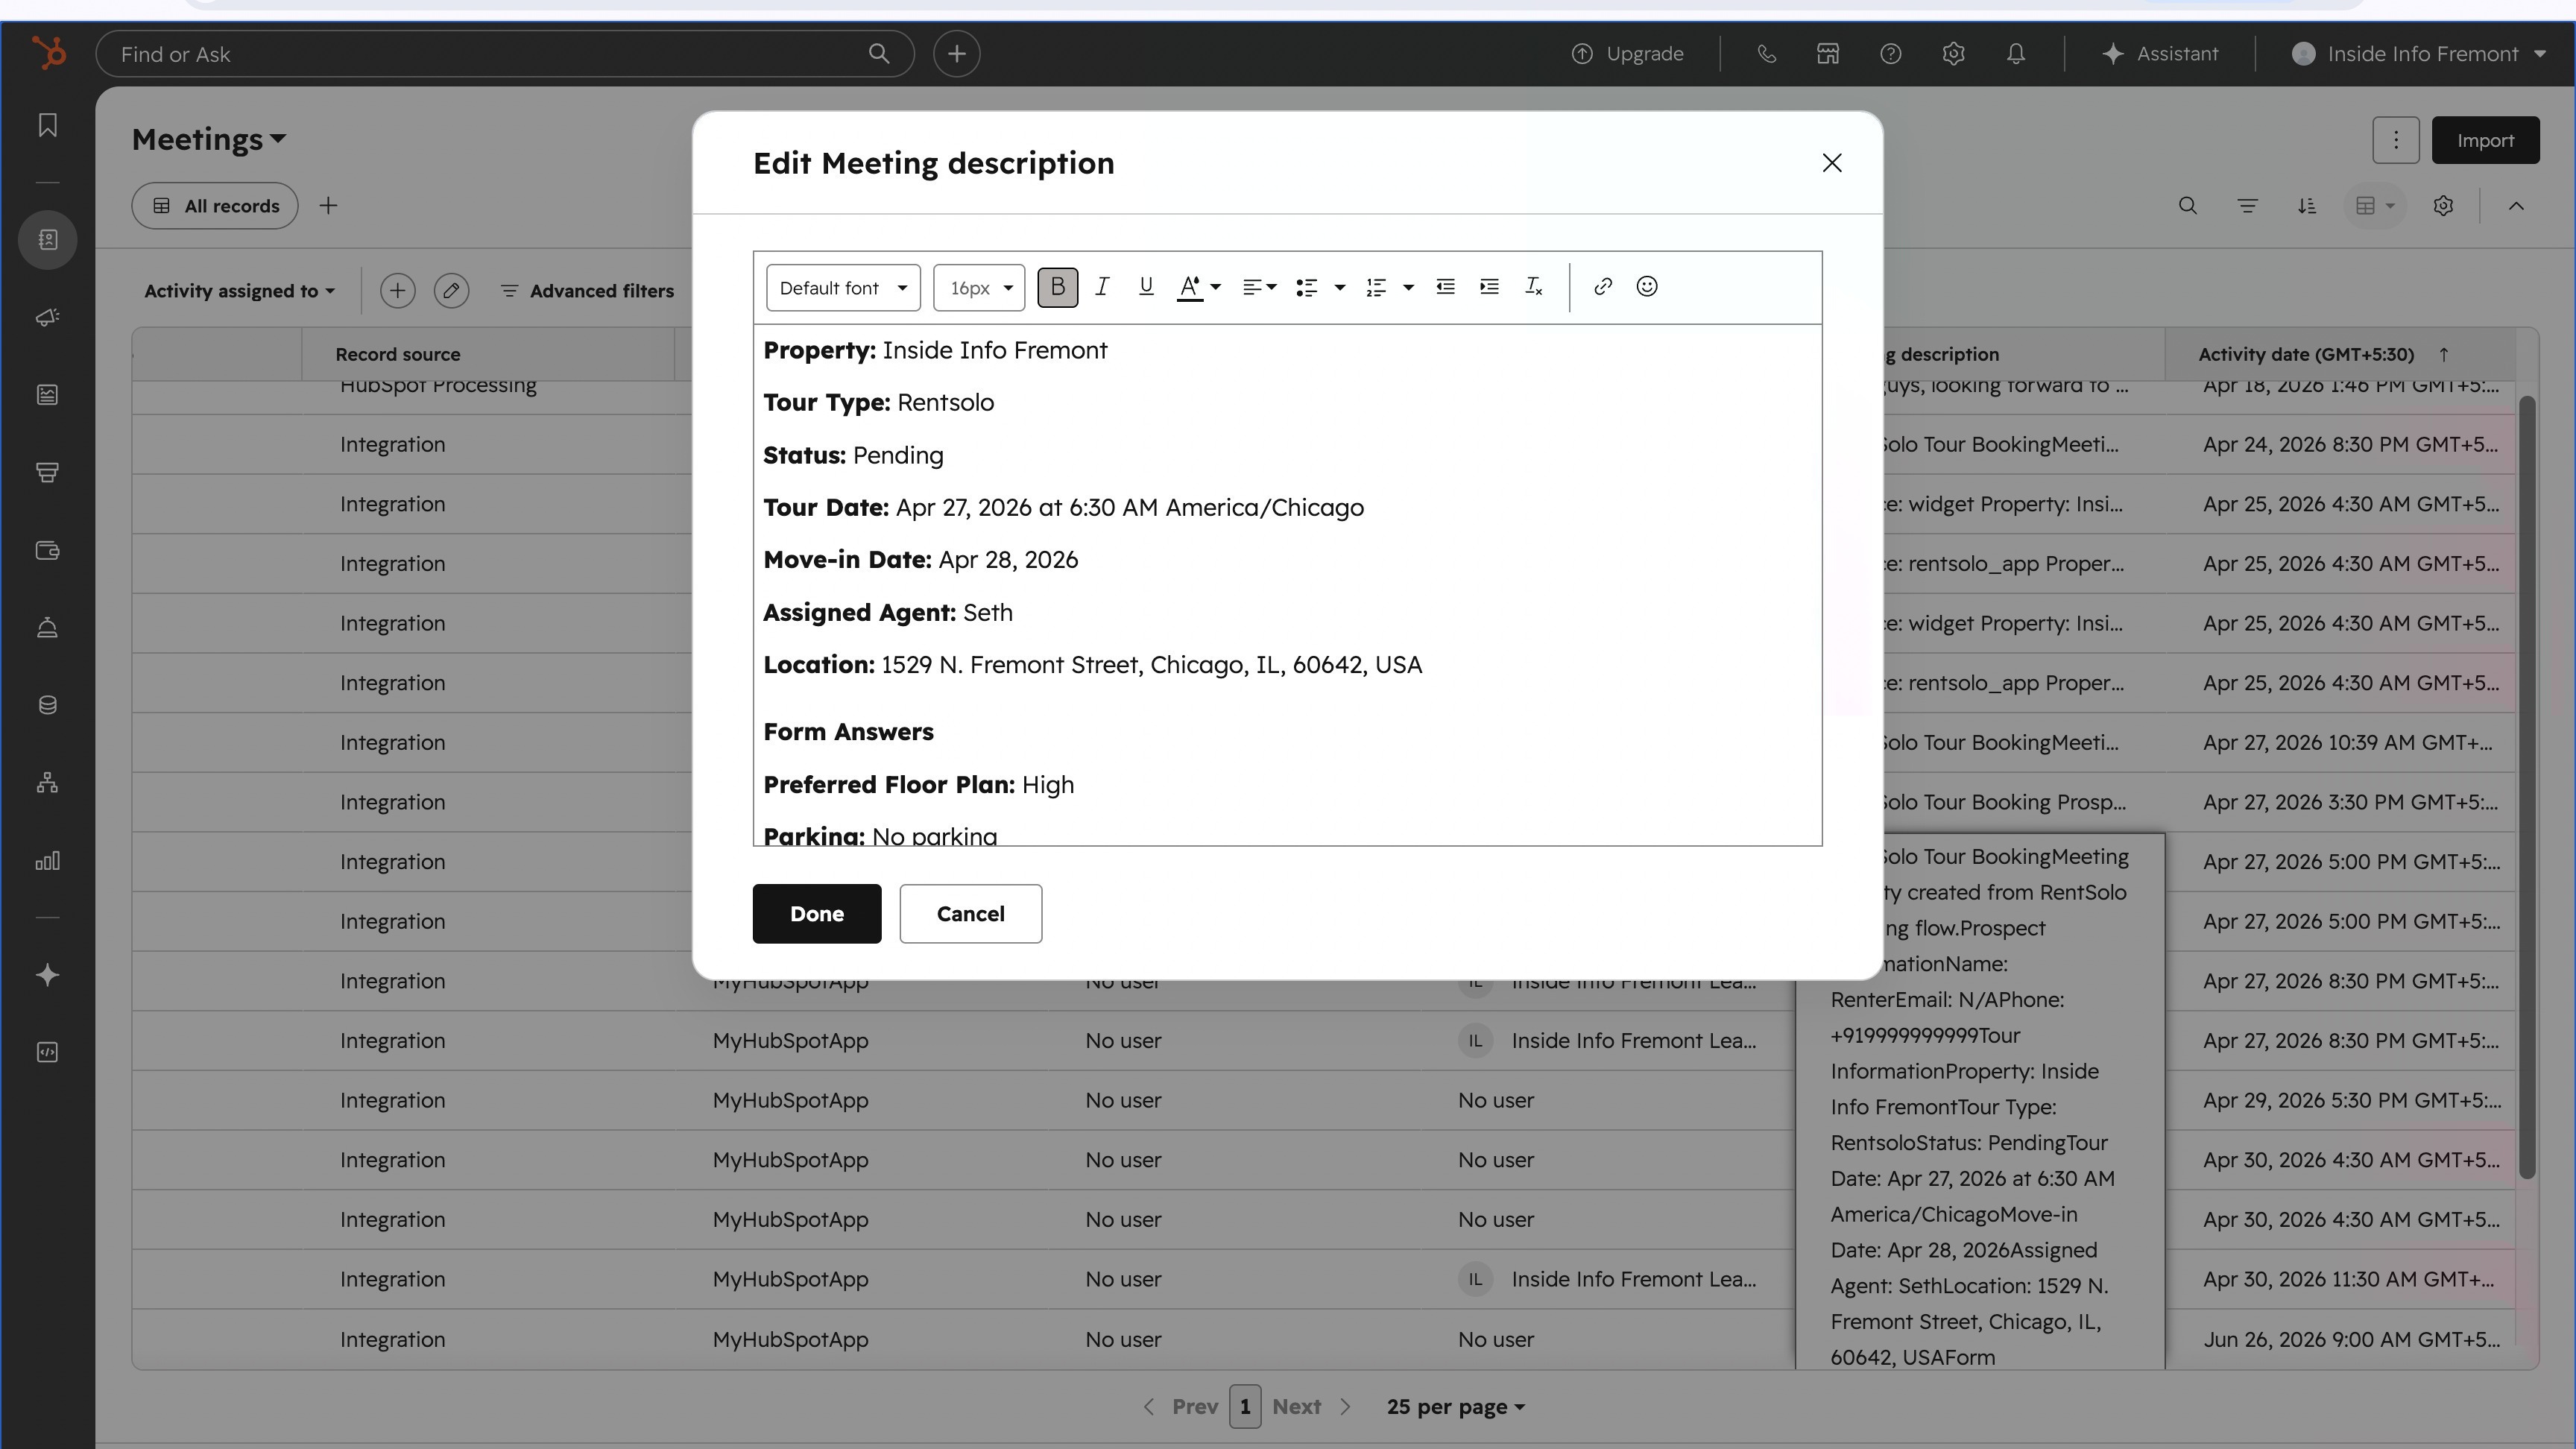
Task: Open the marketplace icon in top bar
Action: pyautogui.click(x=1828, y=54)
